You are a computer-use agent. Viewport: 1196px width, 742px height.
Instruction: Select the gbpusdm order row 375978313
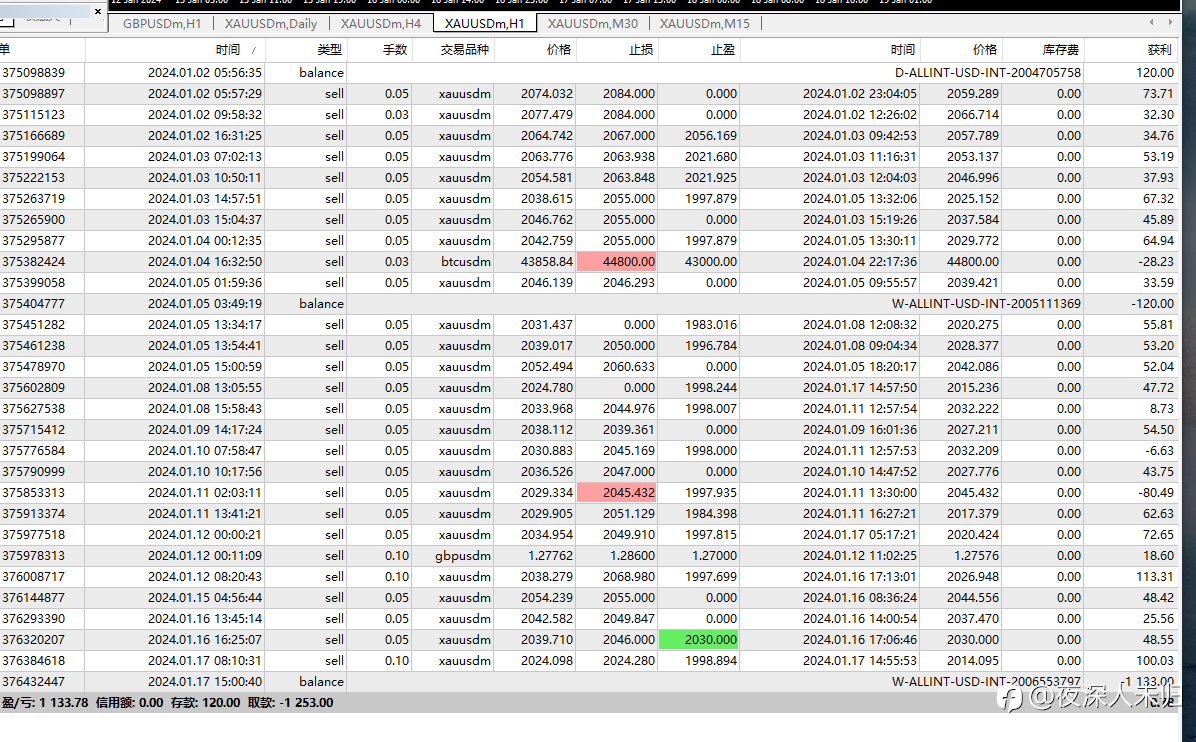pos(588,556)
